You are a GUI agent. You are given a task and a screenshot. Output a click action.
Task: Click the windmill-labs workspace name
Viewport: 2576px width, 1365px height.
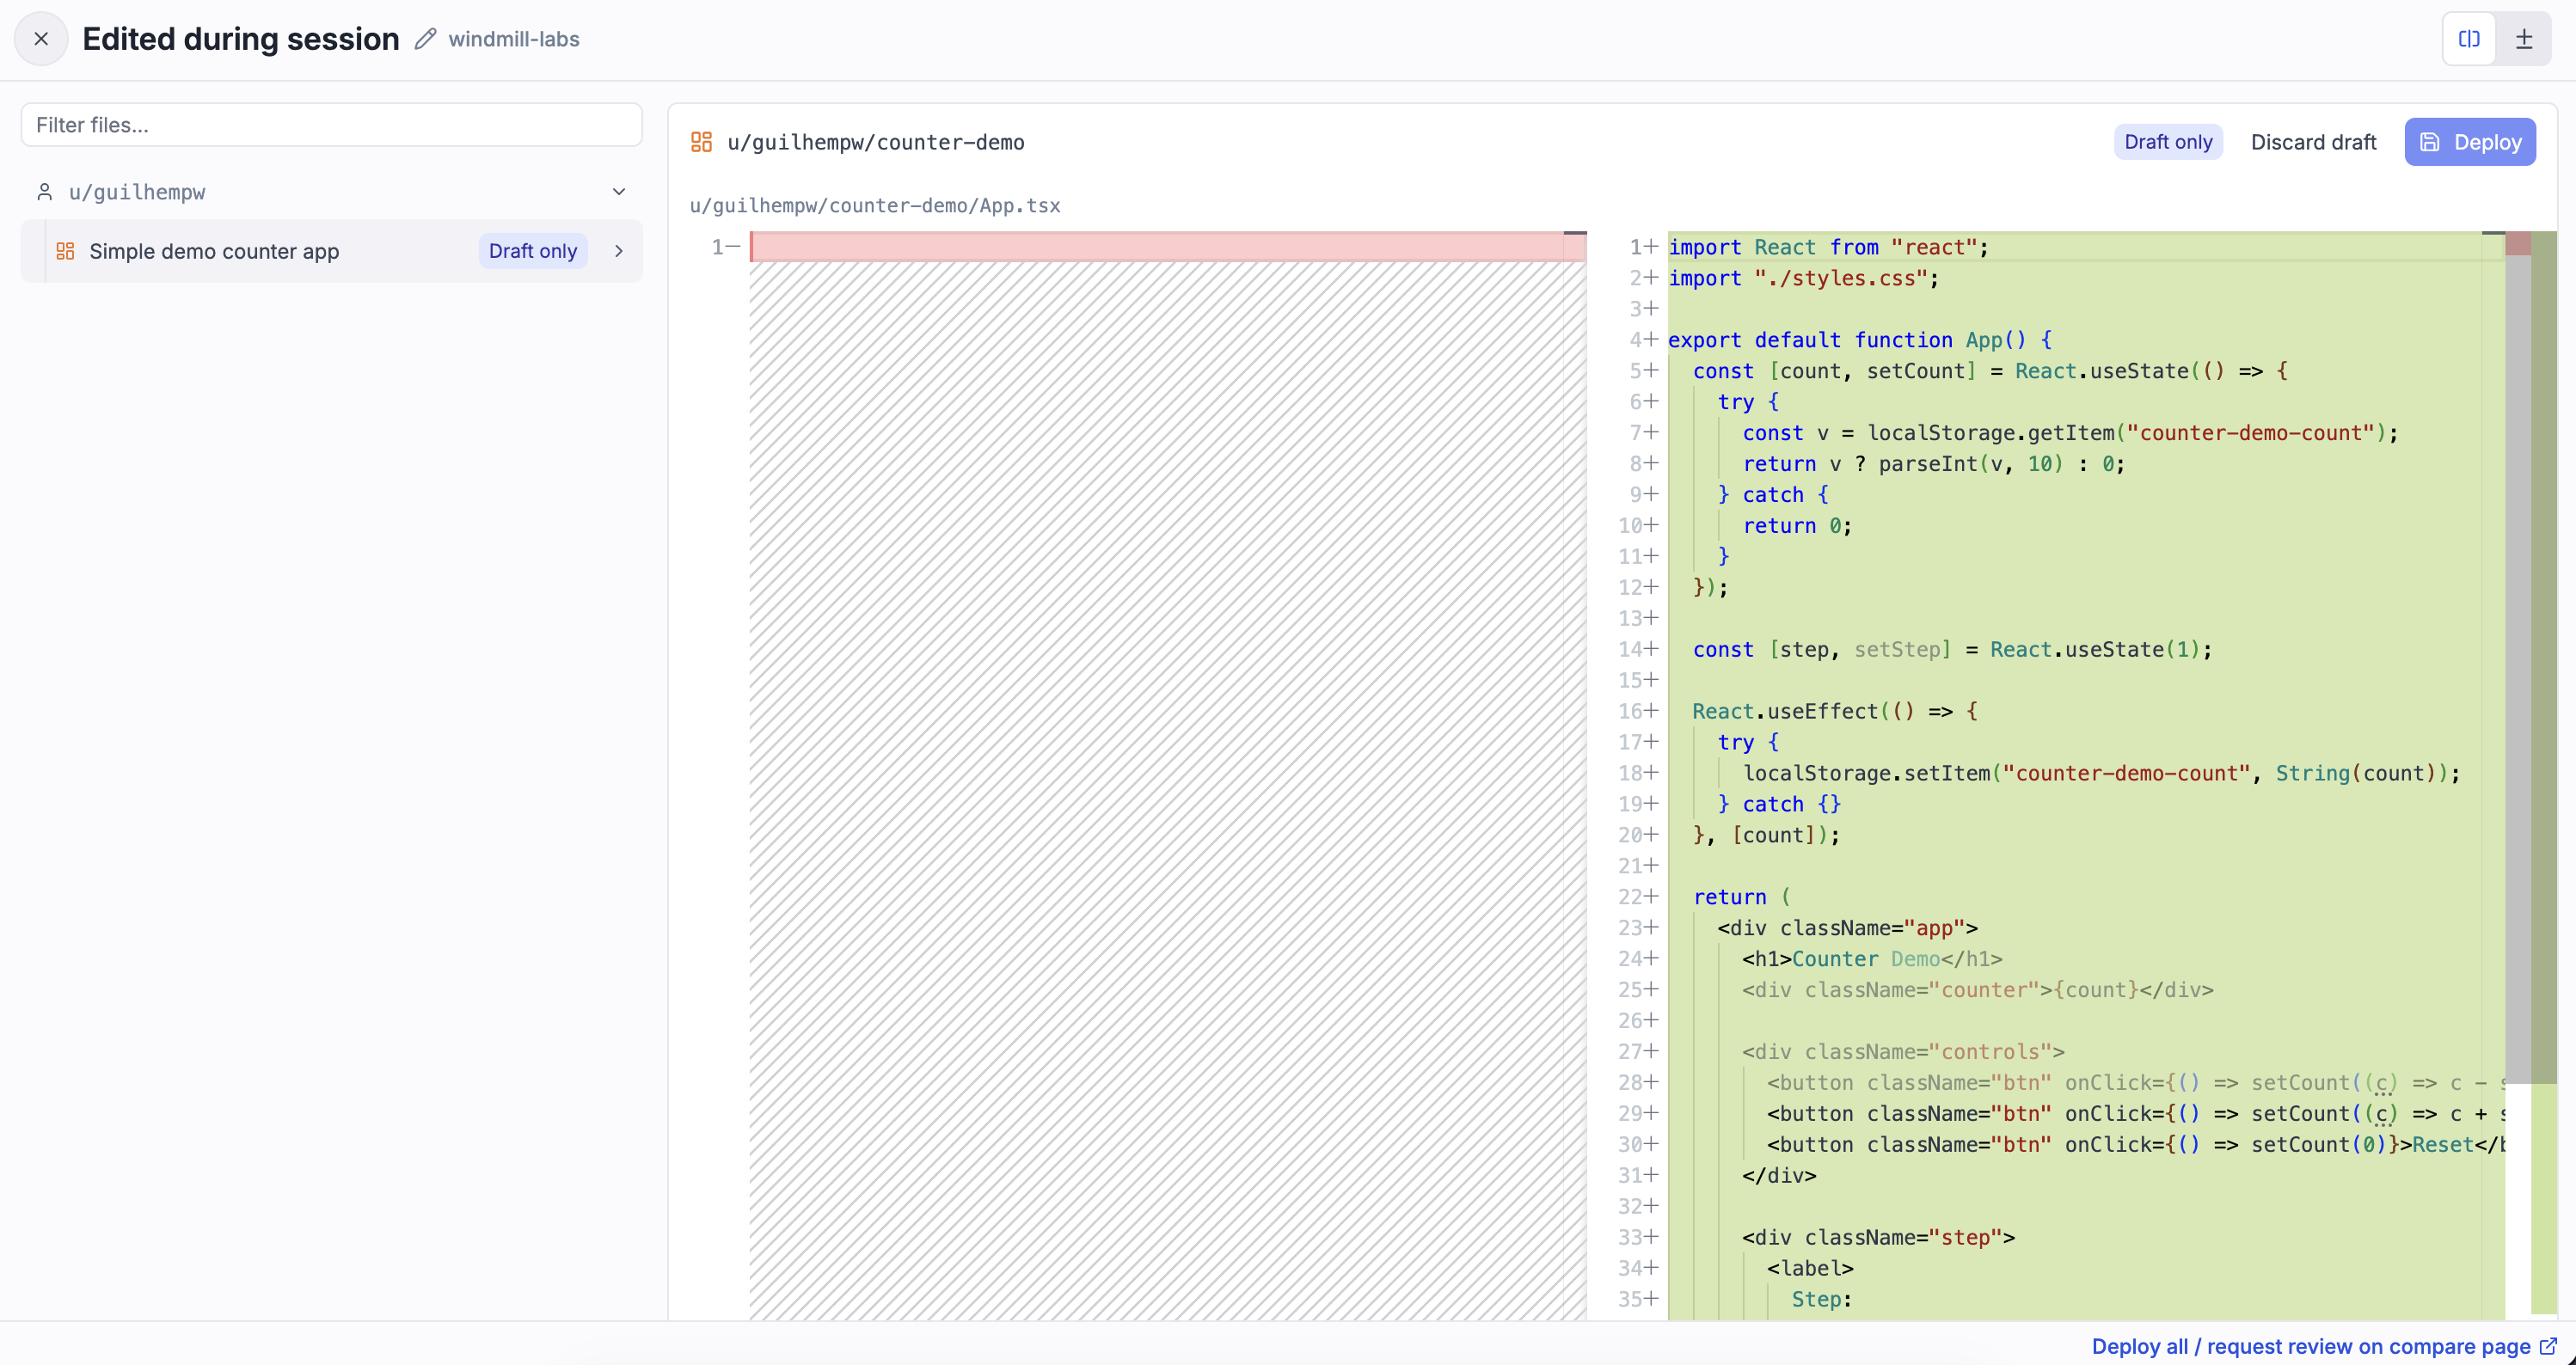514,39
